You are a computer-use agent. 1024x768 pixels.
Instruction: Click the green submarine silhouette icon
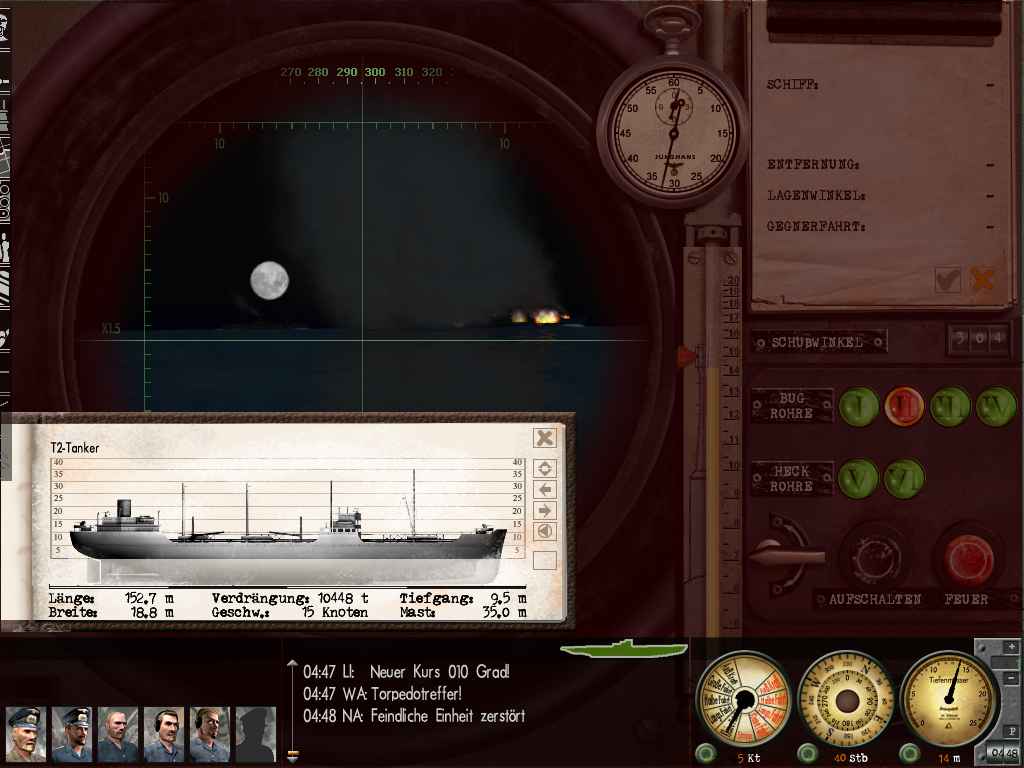pos(624,648)
